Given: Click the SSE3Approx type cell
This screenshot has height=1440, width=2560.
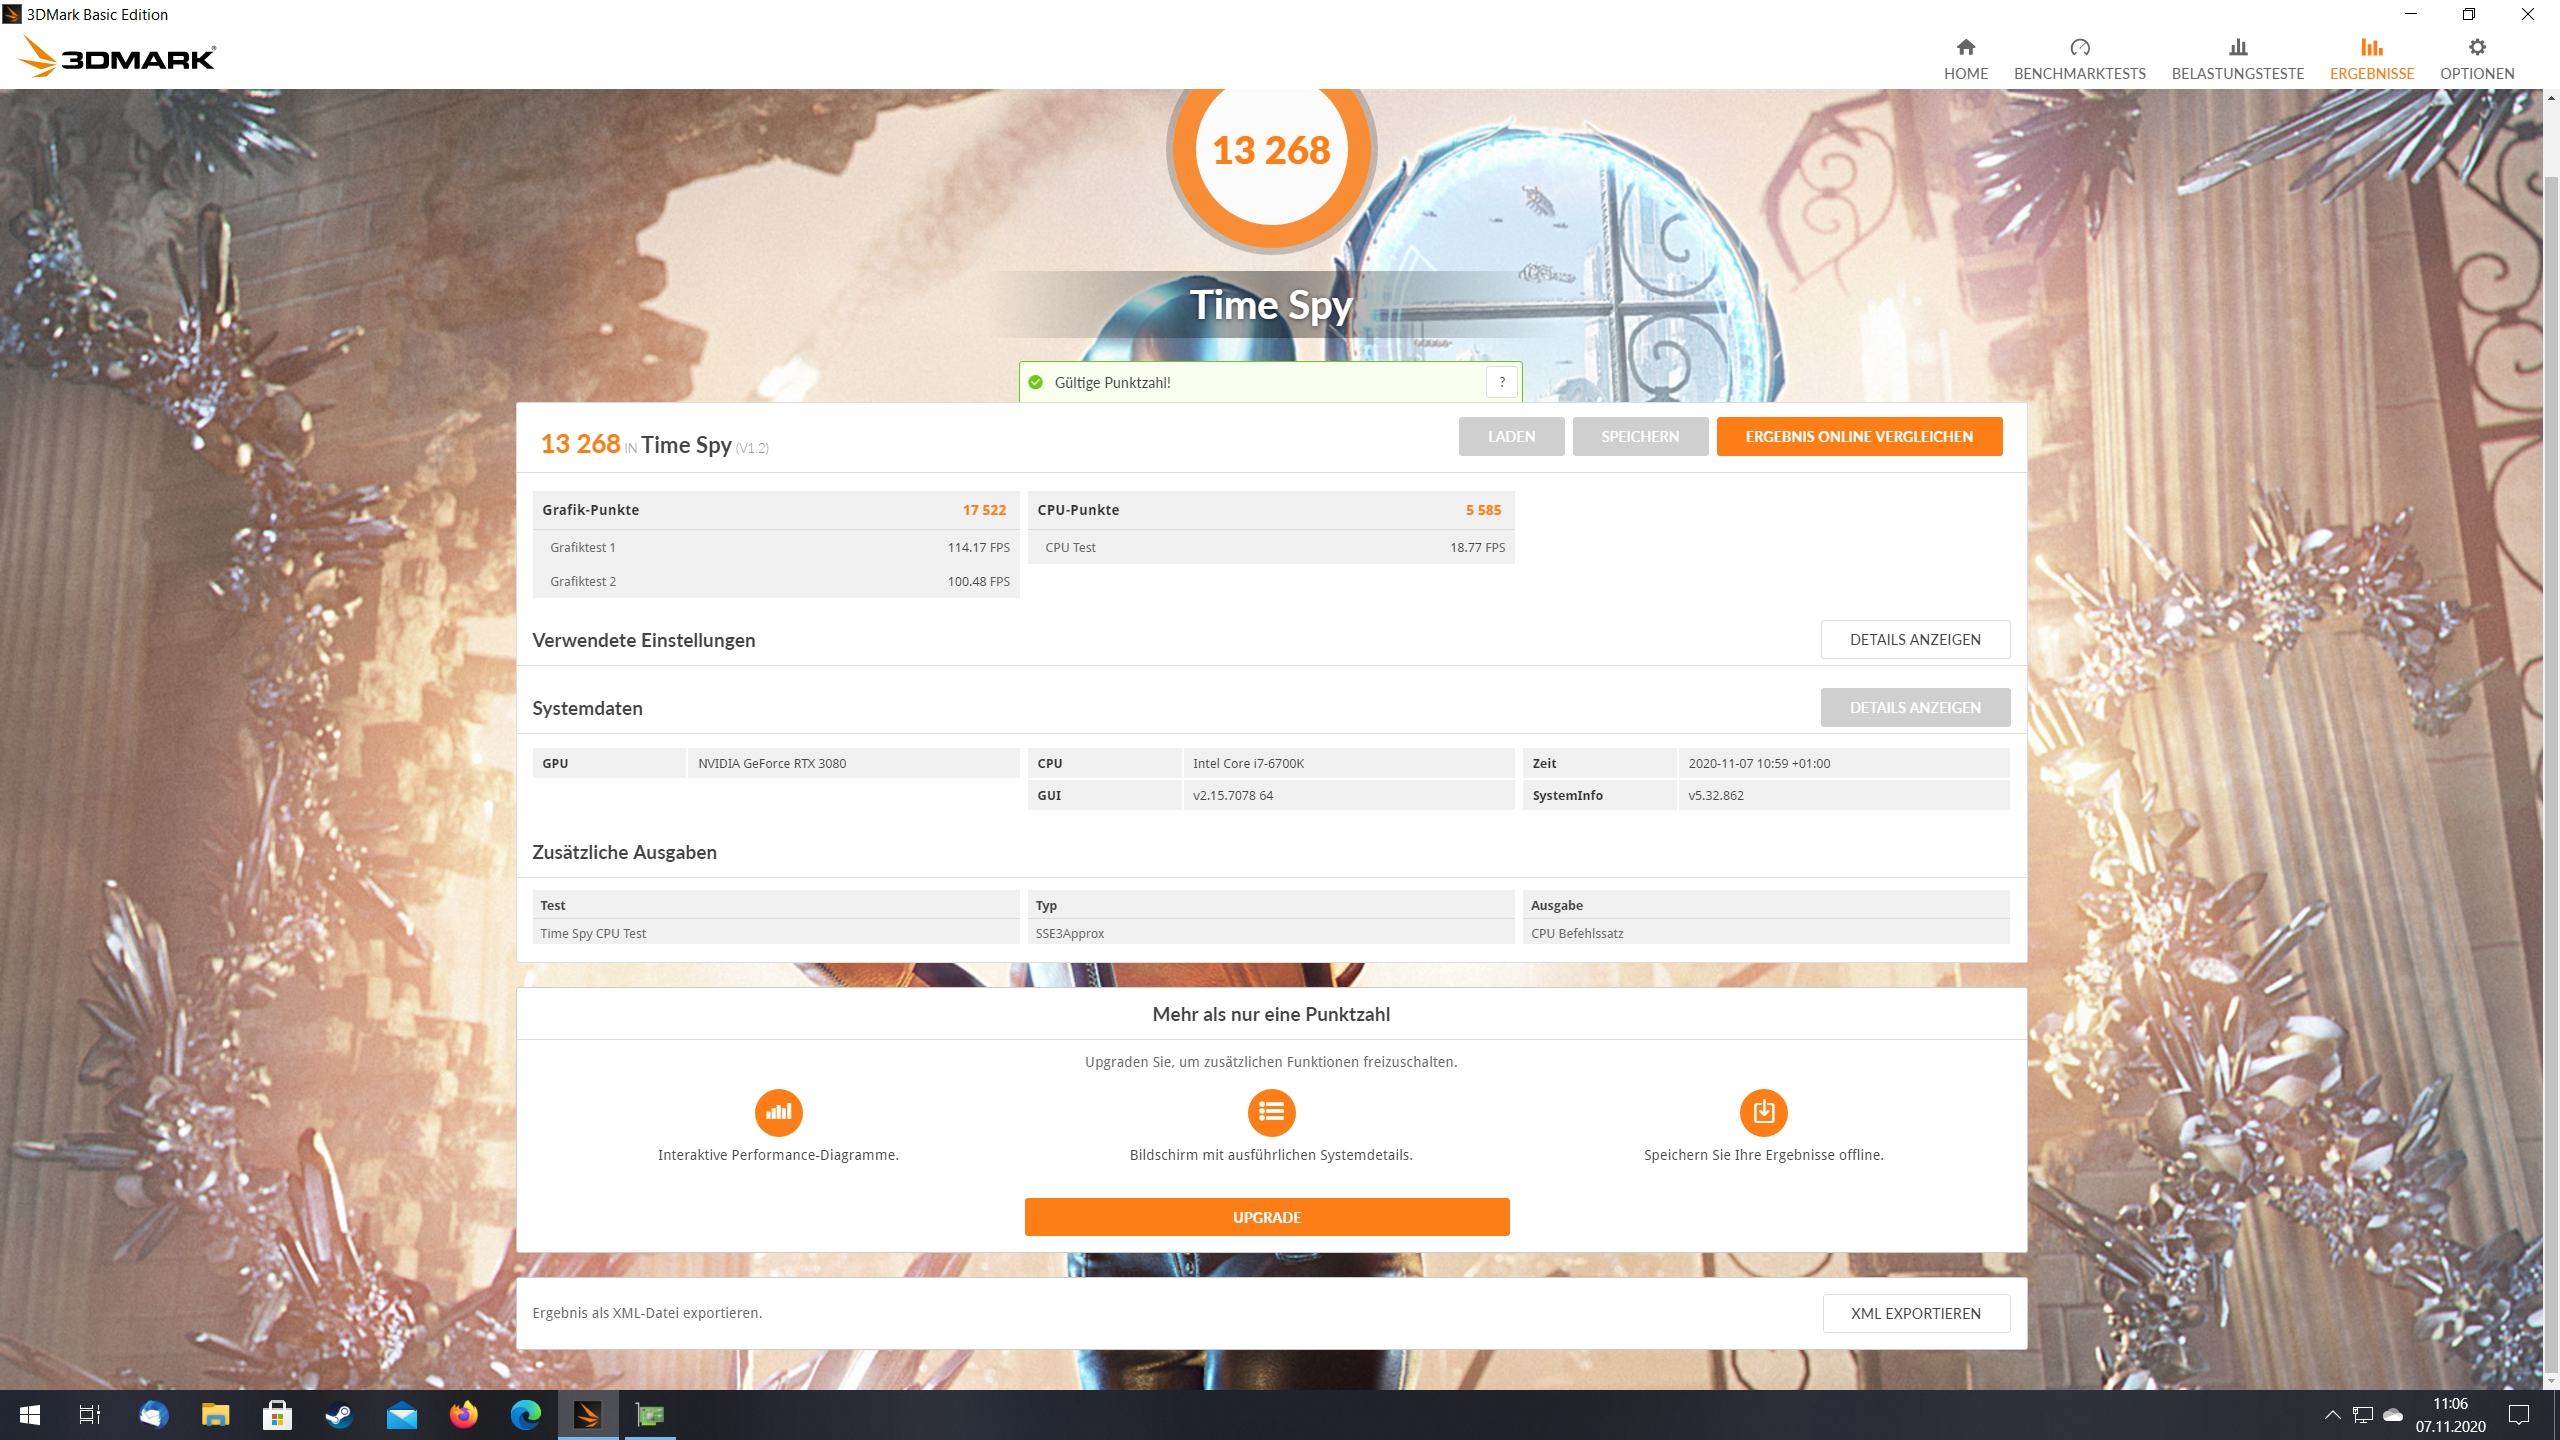Looking at the screenshot, I should pos(1271,934).
